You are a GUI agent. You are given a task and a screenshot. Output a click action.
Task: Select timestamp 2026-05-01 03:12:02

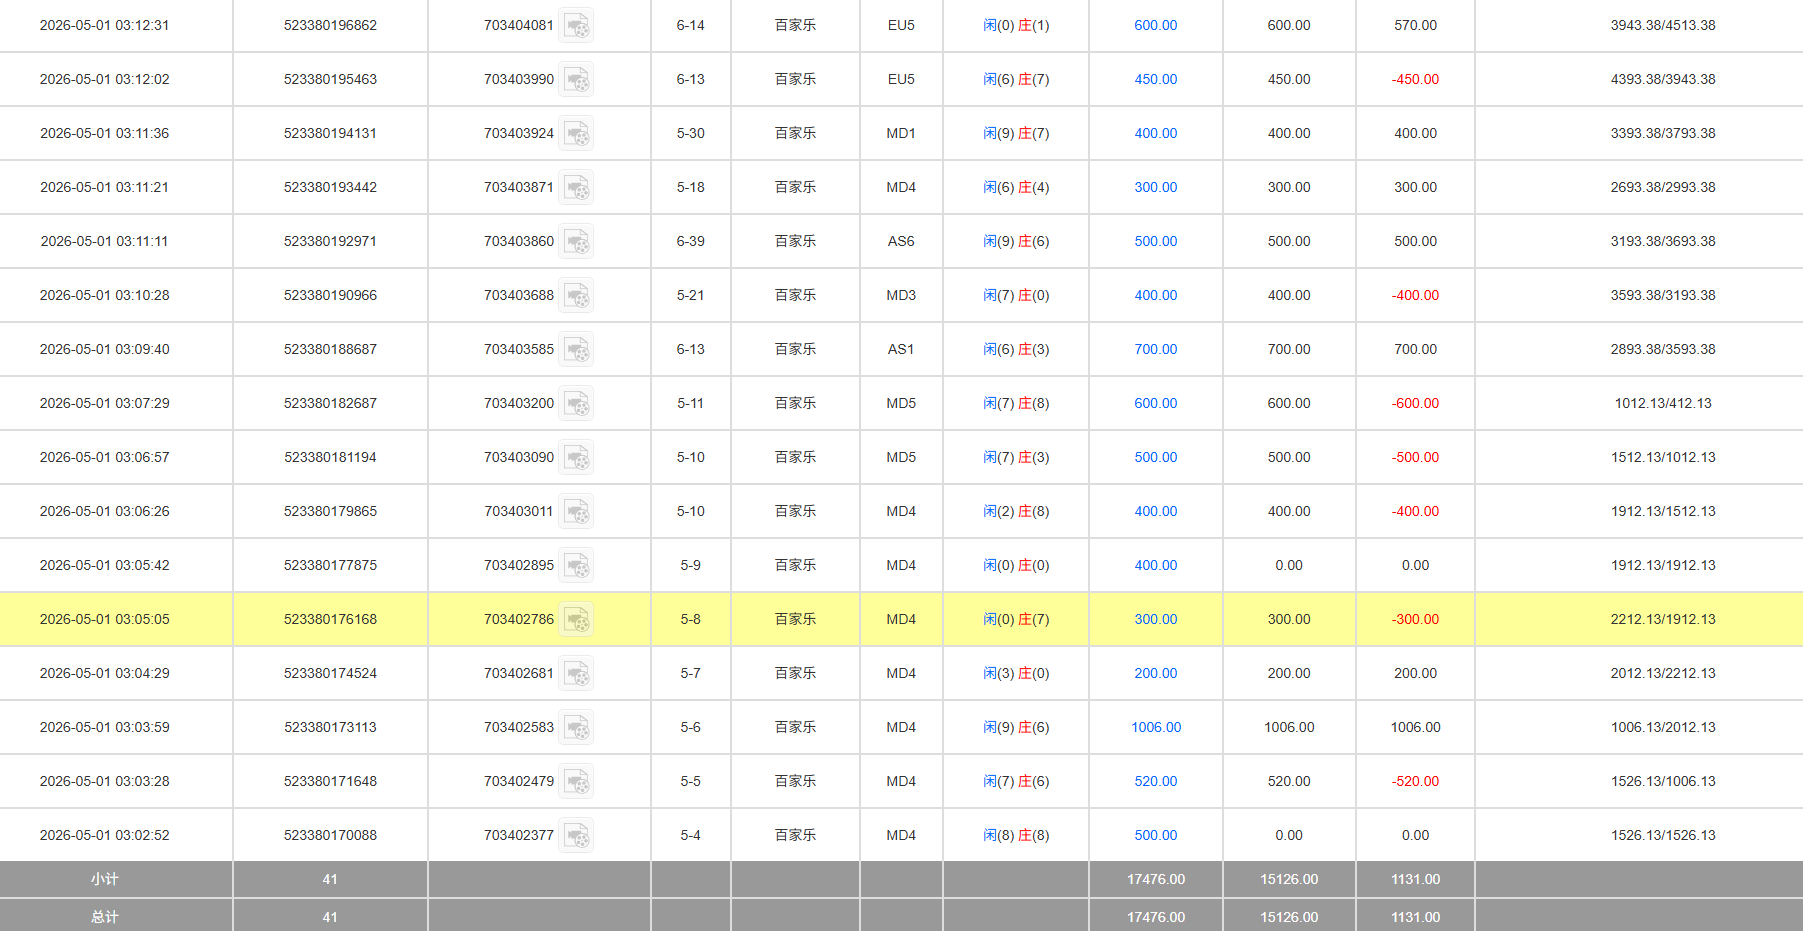pos(104,79)
